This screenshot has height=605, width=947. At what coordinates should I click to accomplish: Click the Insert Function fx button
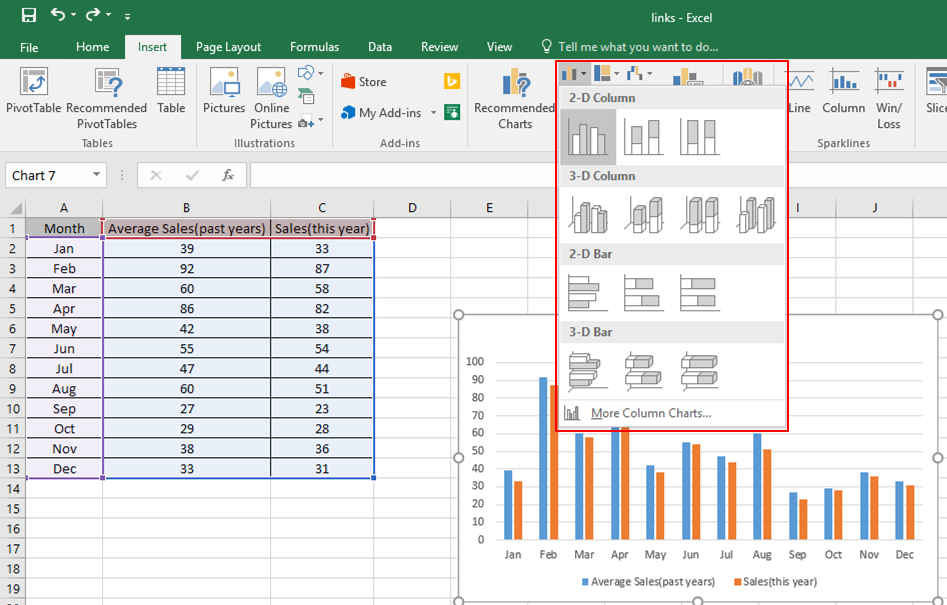pyautogui.click(x=228, y=175)
